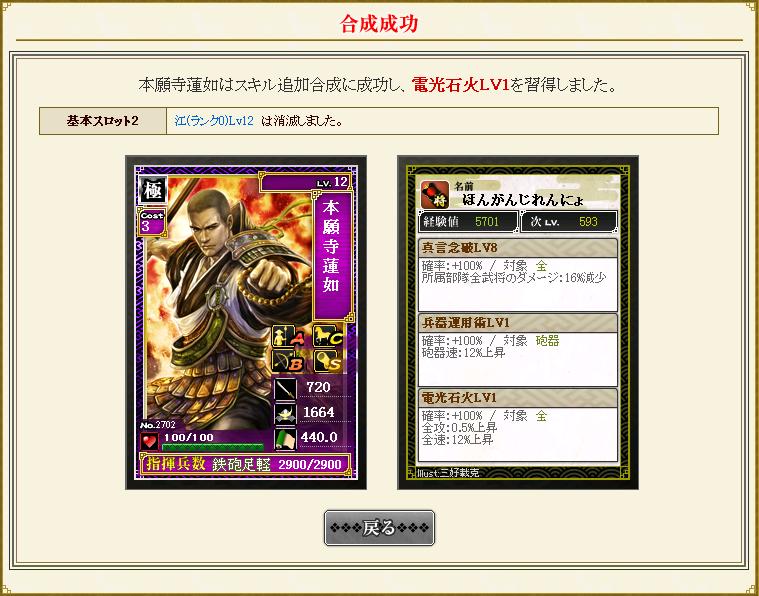Viewport: 759px width, 596px height.
Task: Click the cavalry aptitude C icon
Action: [328, 336]
